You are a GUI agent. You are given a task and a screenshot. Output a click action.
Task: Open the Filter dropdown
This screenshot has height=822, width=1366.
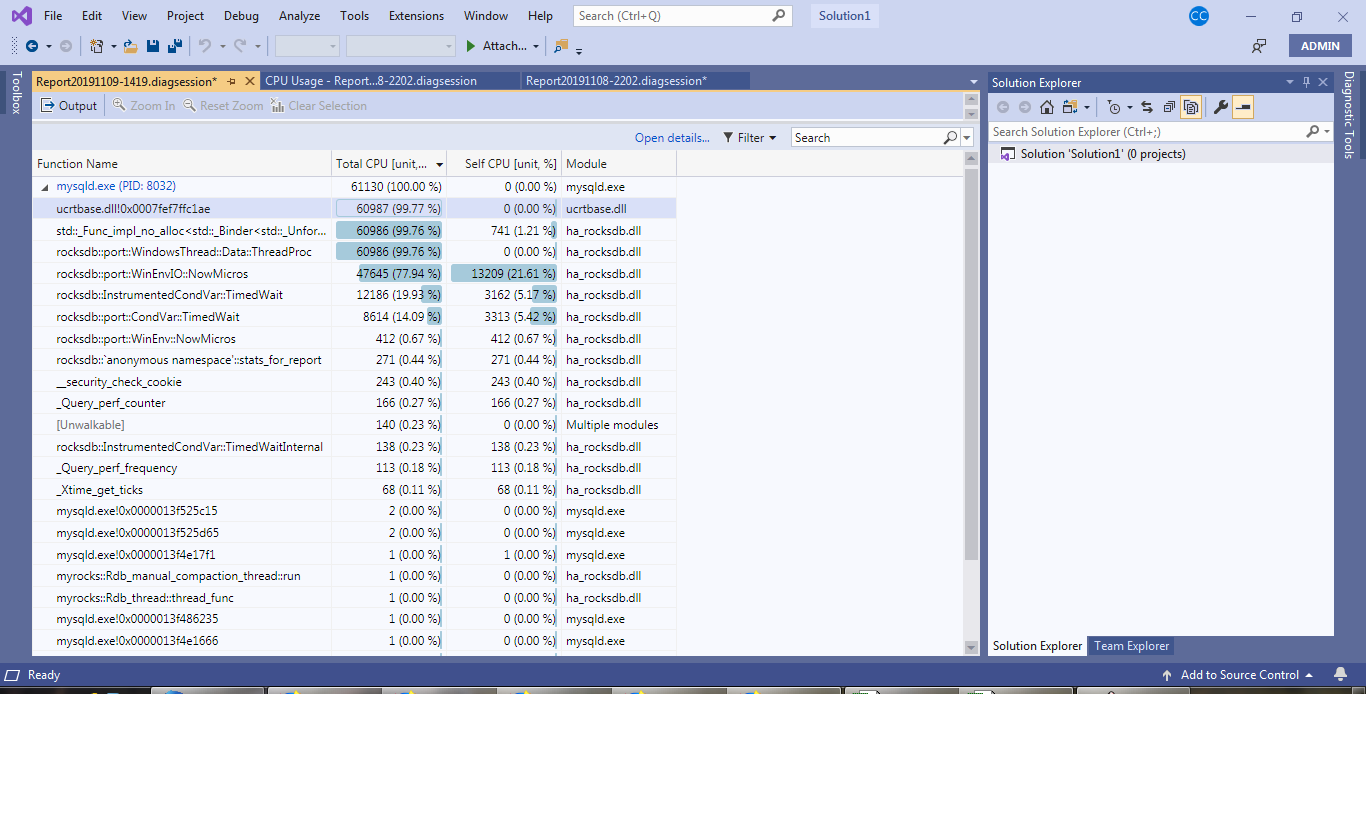[x=750, y=138]
